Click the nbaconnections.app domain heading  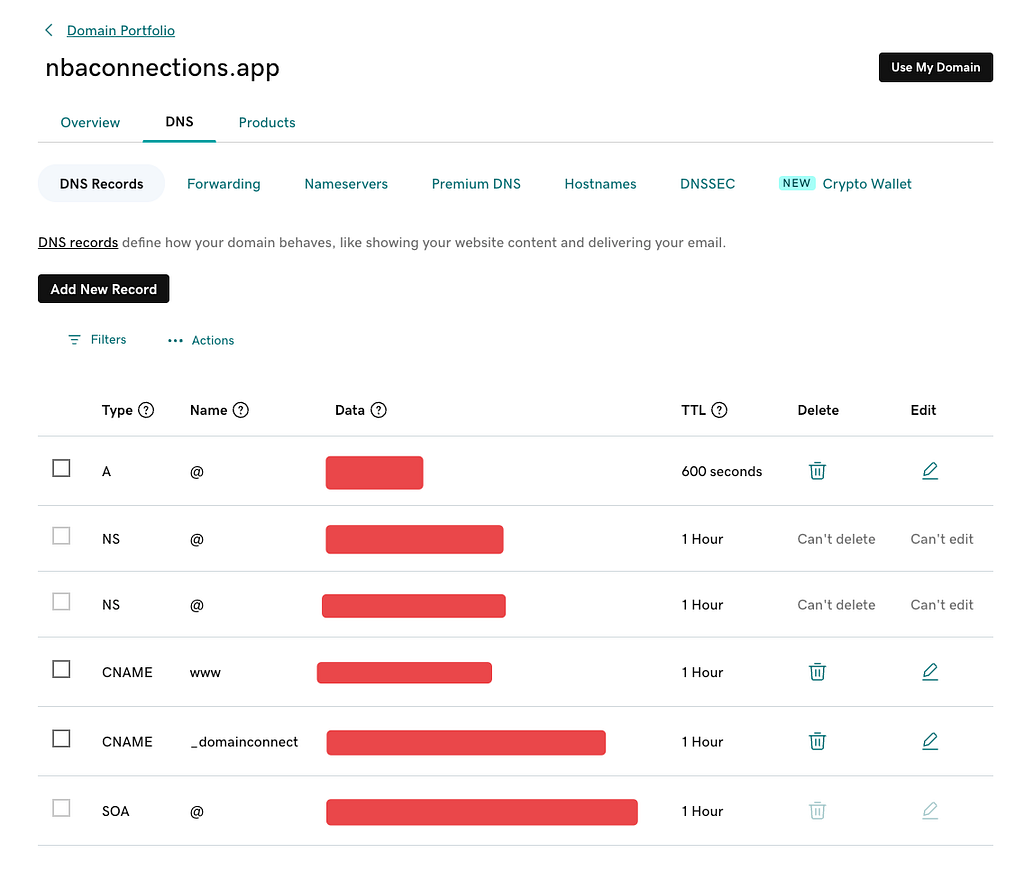point(163,68)
